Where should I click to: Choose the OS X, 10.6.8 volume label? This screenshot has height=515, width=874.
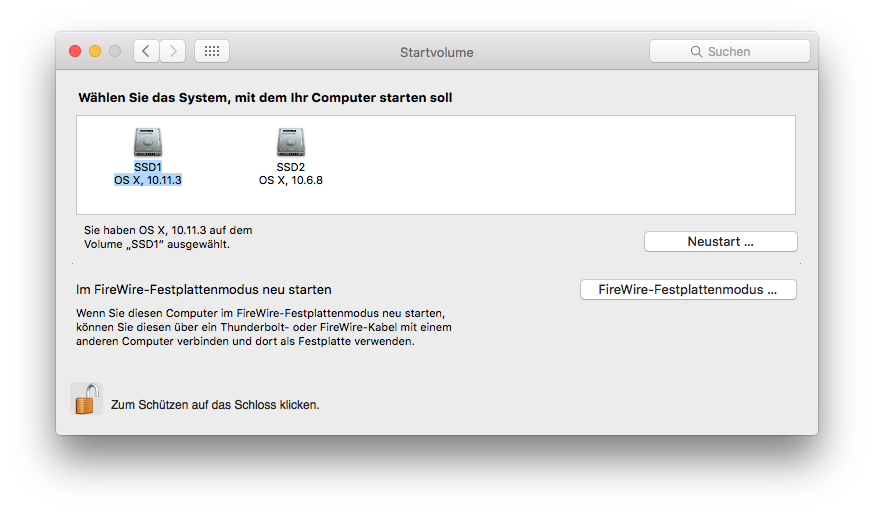click(290, 180)
